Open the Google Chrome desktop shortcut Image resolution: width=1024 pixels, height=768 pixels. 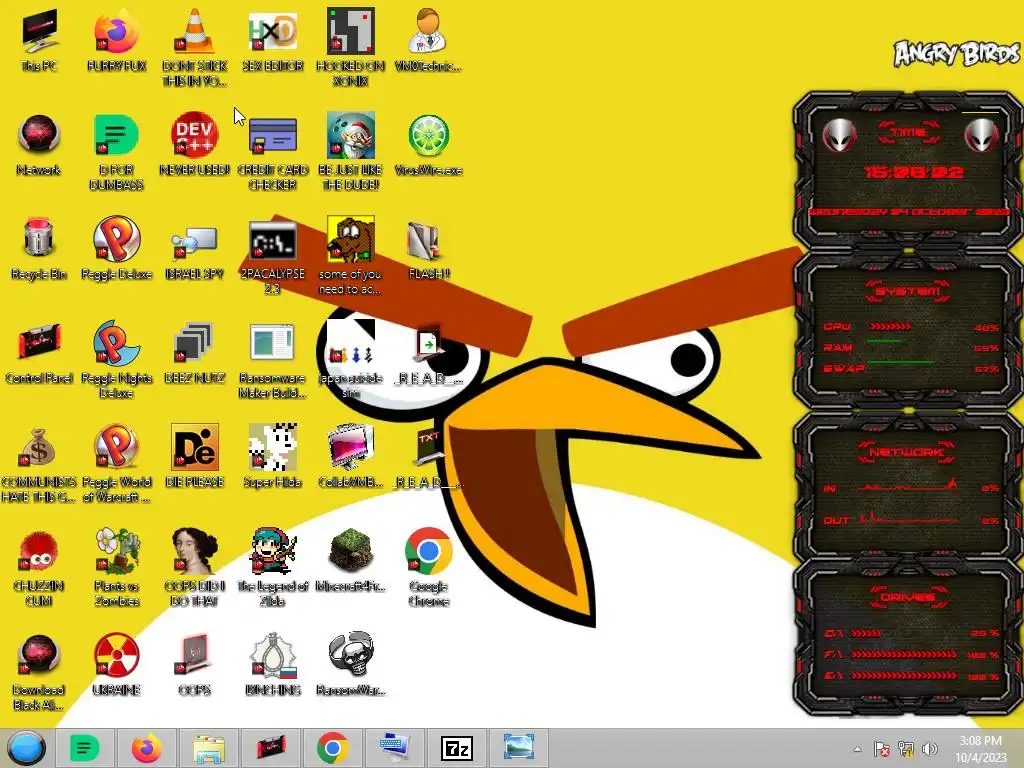point(428,568)
